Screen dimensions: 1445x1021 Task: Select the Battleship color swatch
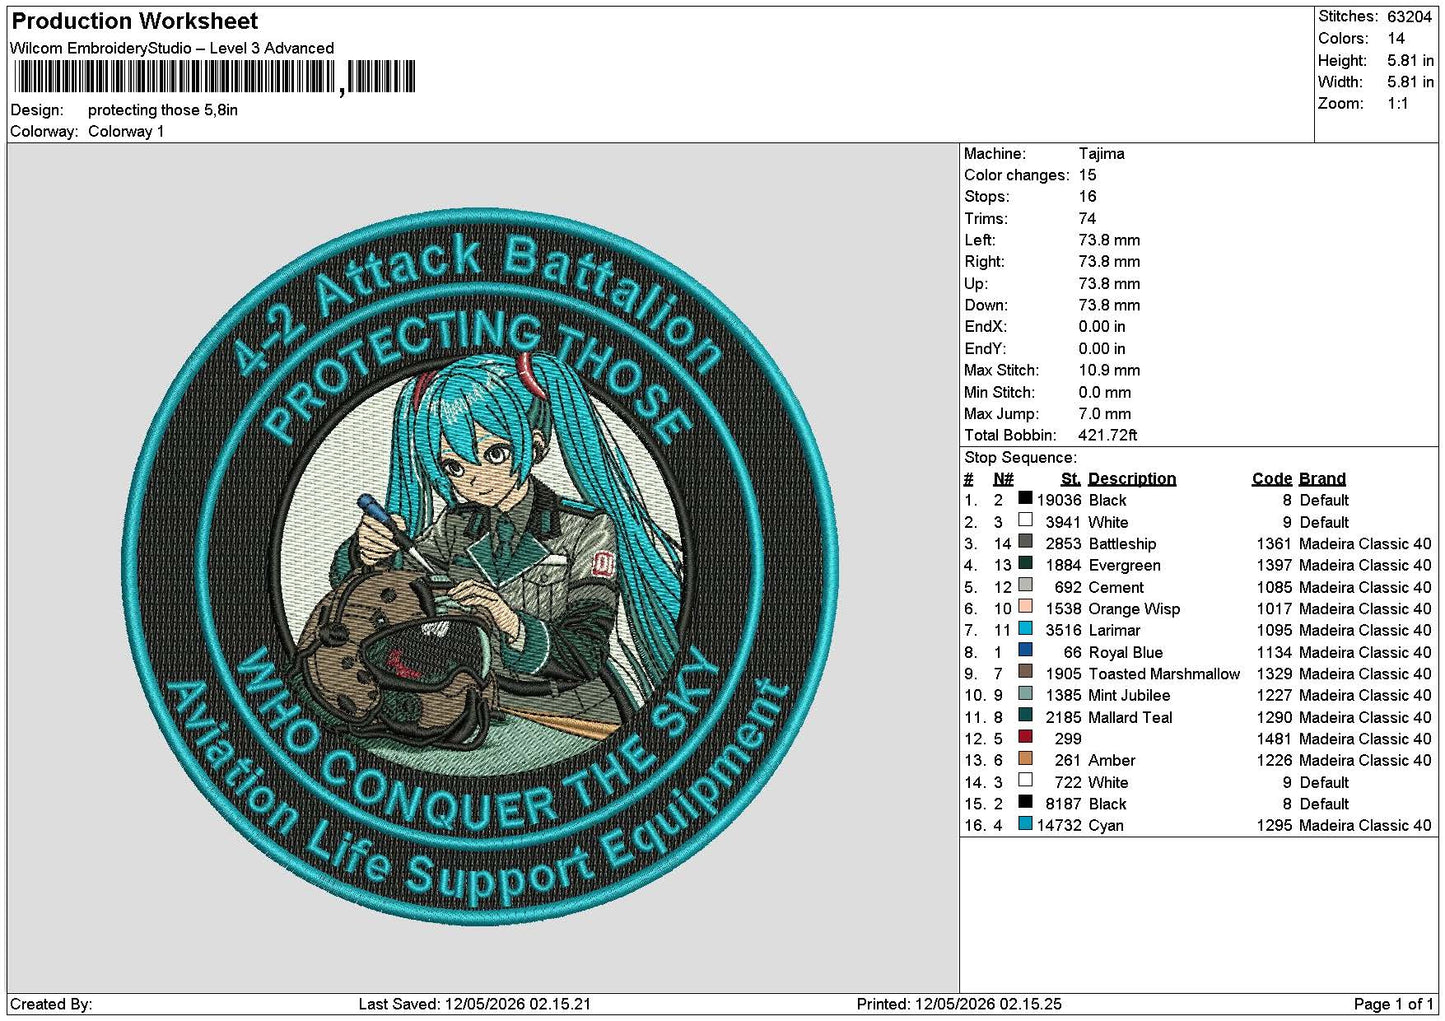point(1025,542)
